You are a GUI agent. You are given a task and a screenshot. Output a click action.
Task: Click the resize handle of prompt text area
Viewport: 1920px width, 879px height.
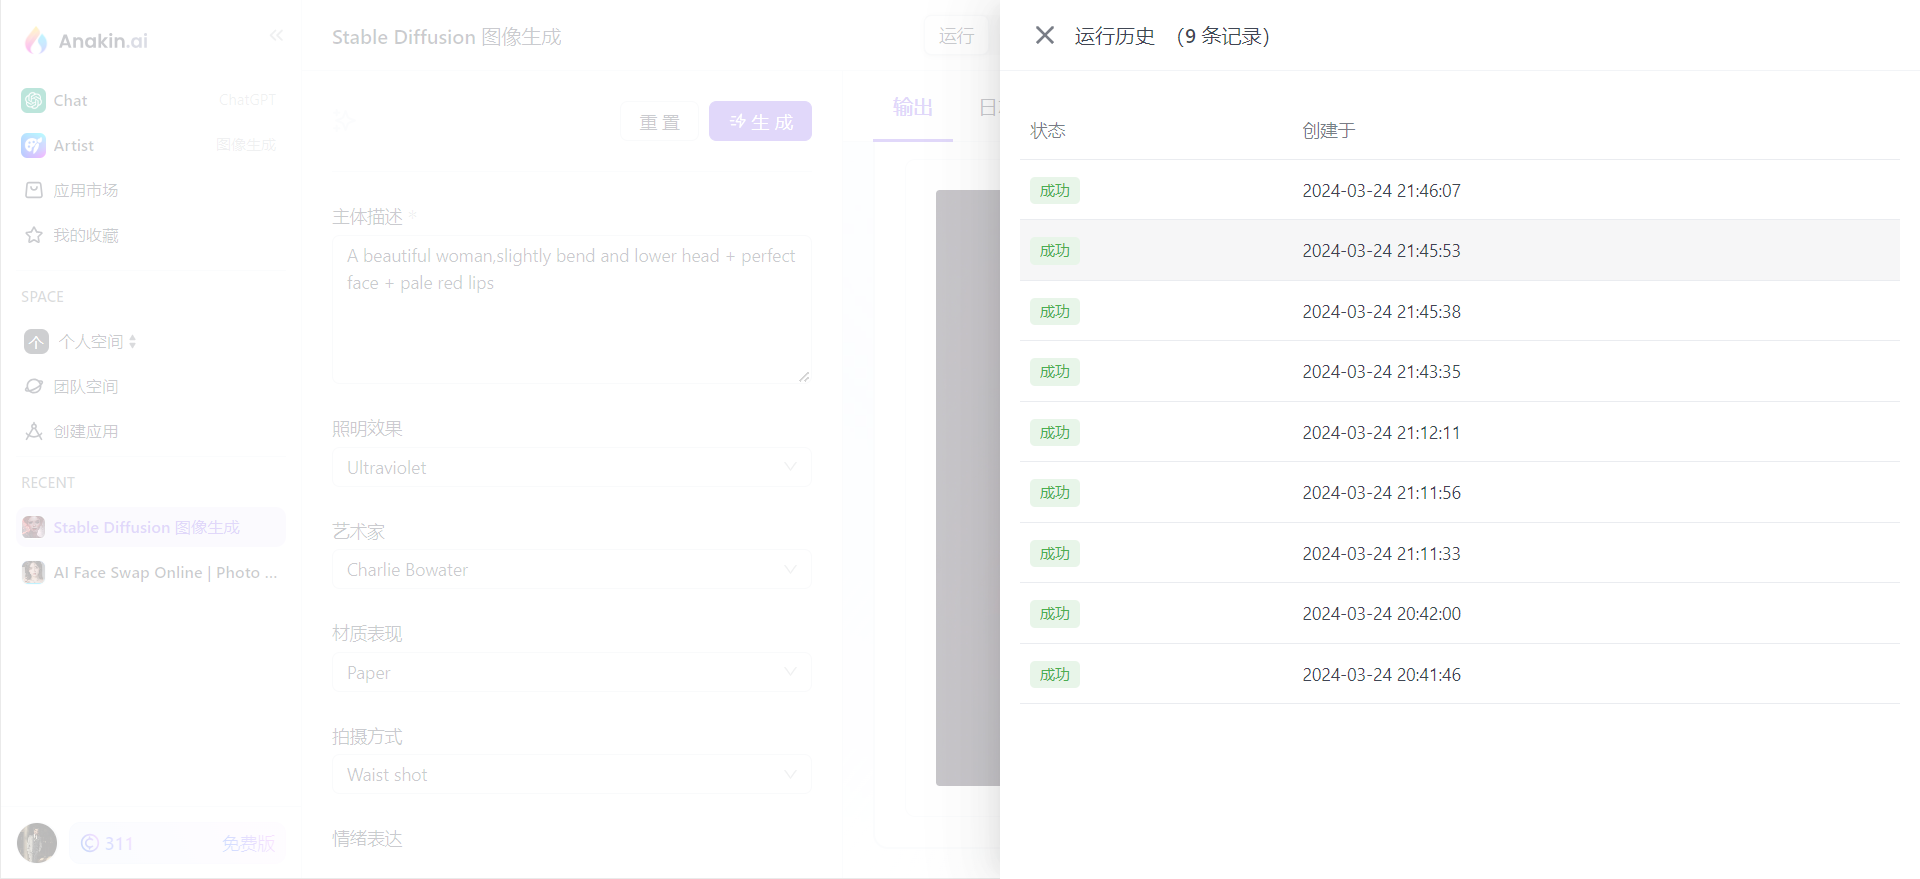[804, 376]
